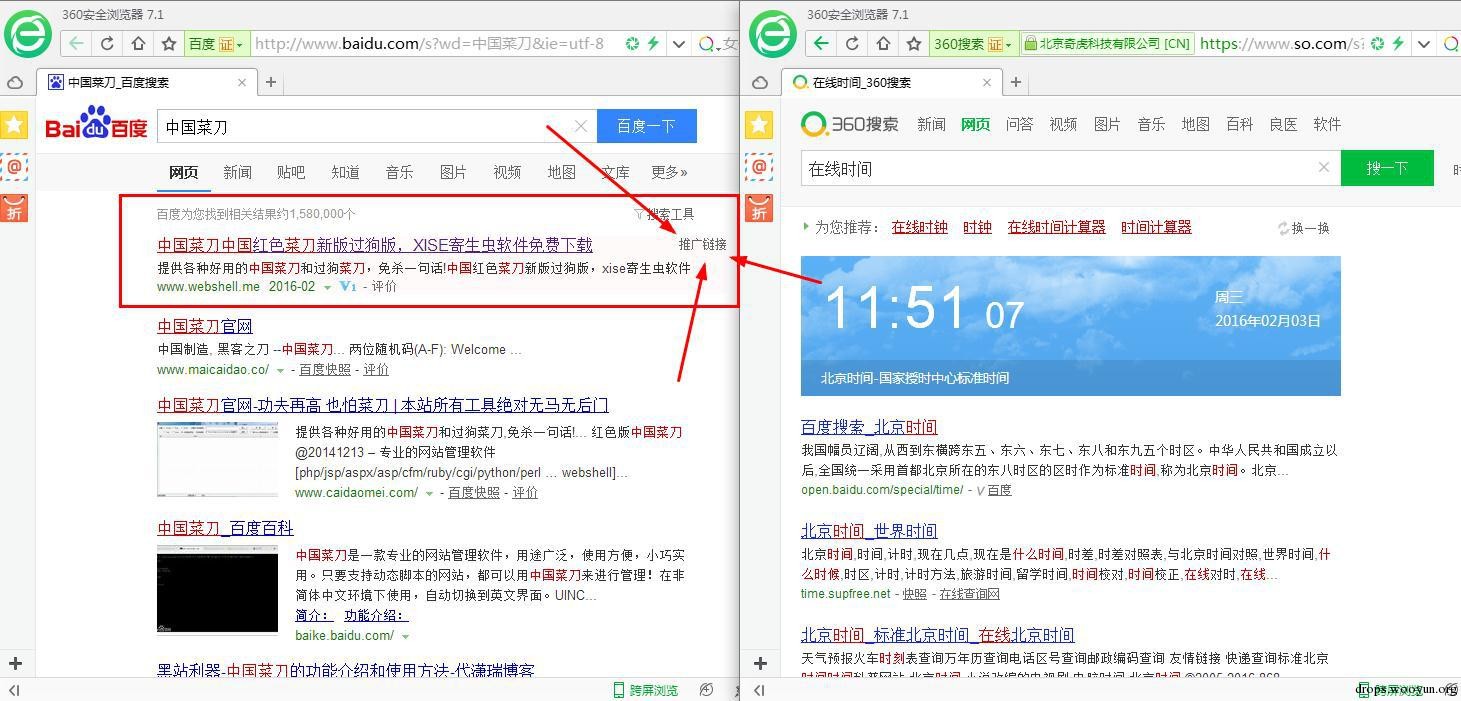Viewport: 1461px width, 701px height.
Task: Click the home icon in the right 360搜索 browser
Action: click(883, 44)
